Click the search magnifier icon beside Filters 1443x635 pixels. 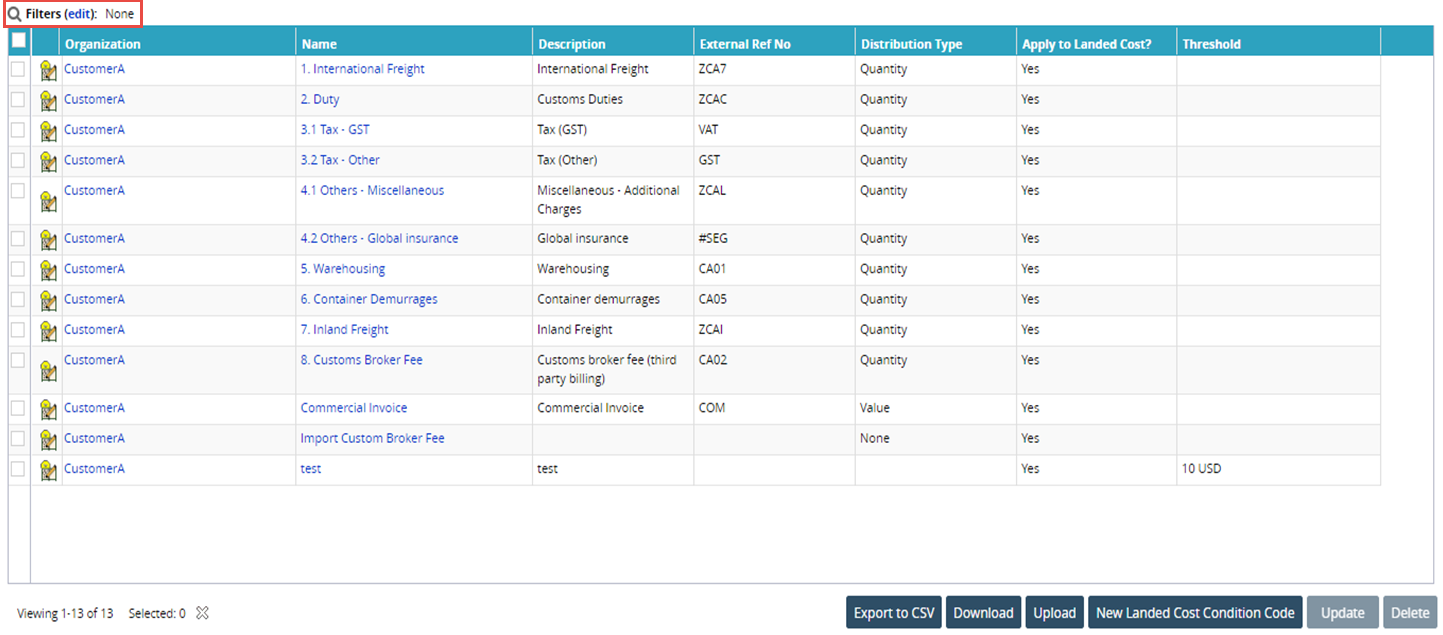tap(15, 14)
